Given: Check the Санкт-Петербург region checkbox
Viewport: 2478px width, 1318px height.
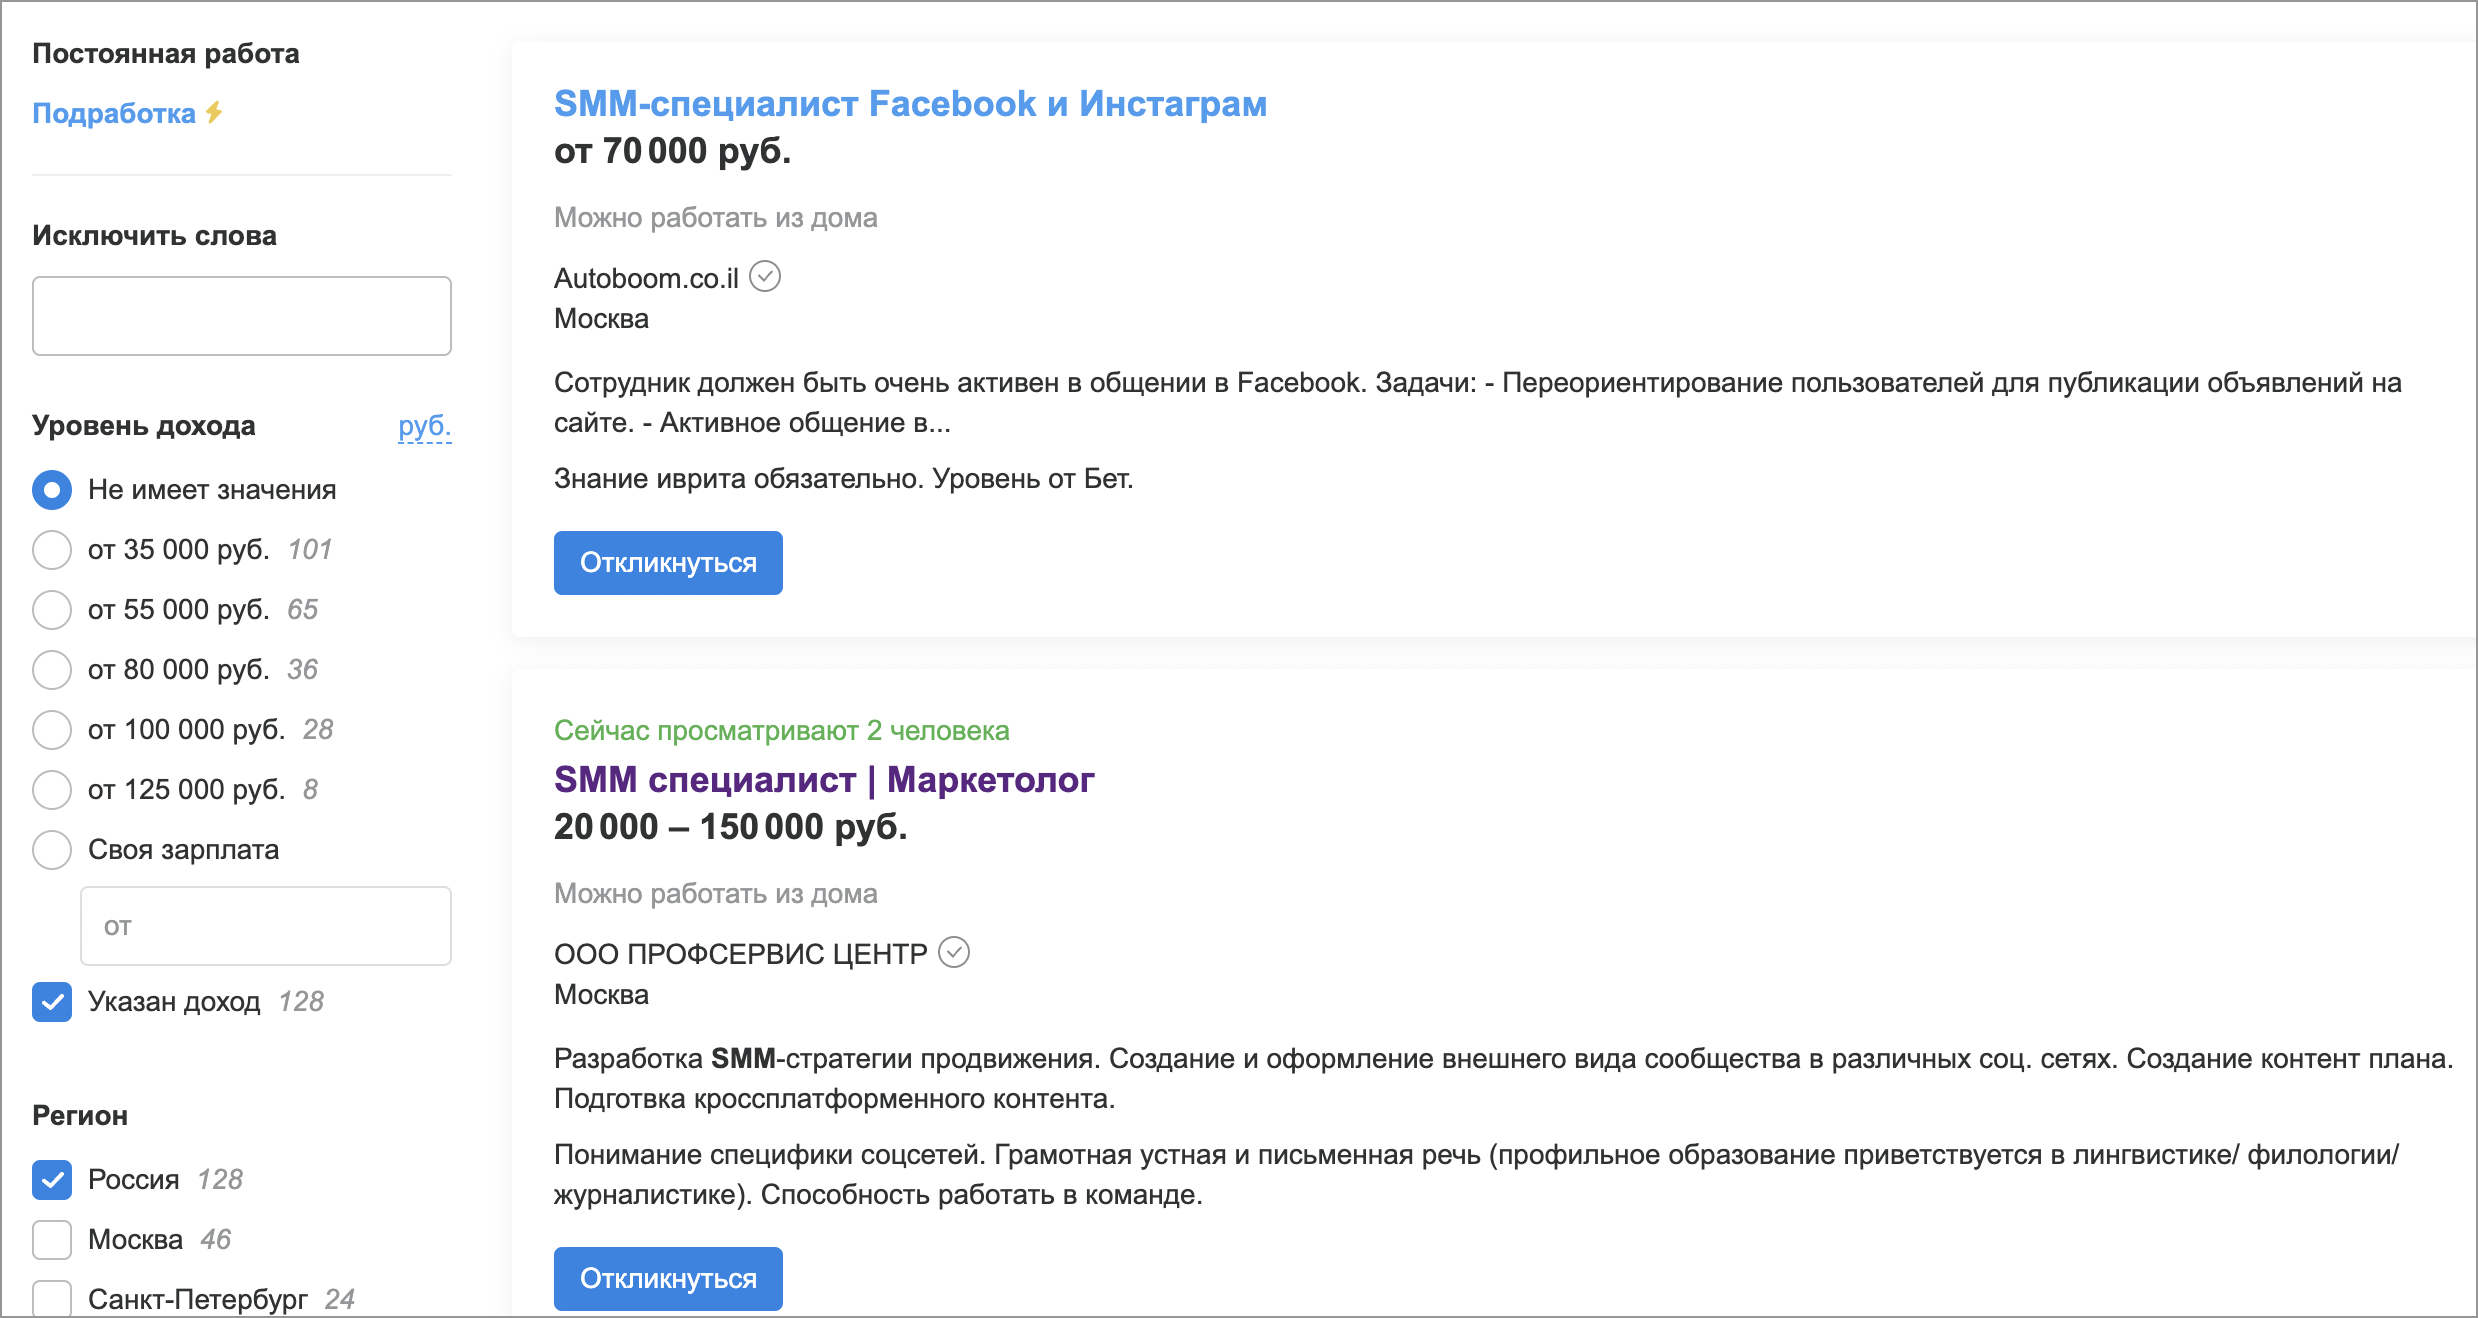Looking at the screenshot, I should pos(52,1299).
